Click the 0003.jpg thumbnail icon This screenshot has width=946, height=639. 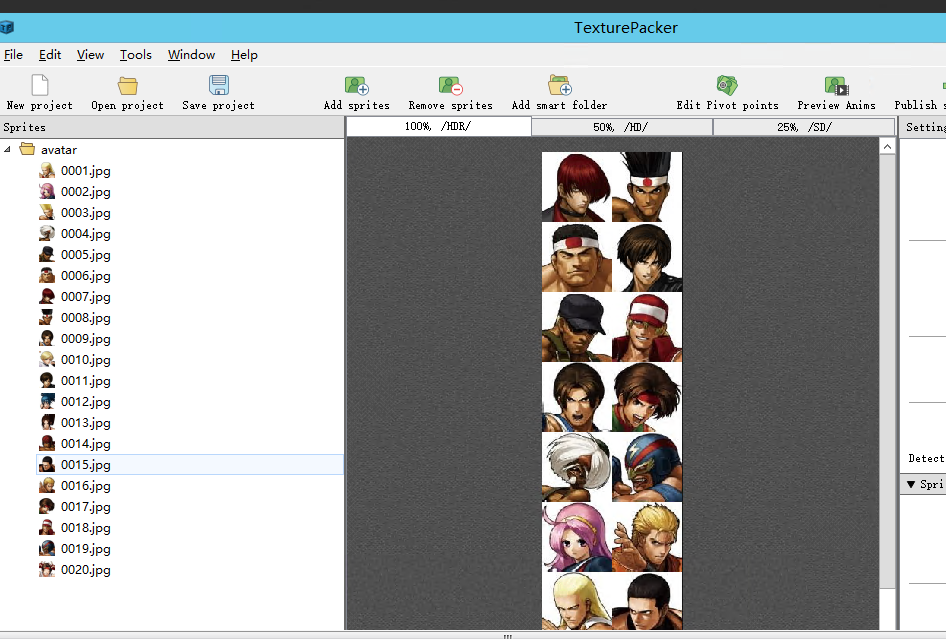pos(47,212)
